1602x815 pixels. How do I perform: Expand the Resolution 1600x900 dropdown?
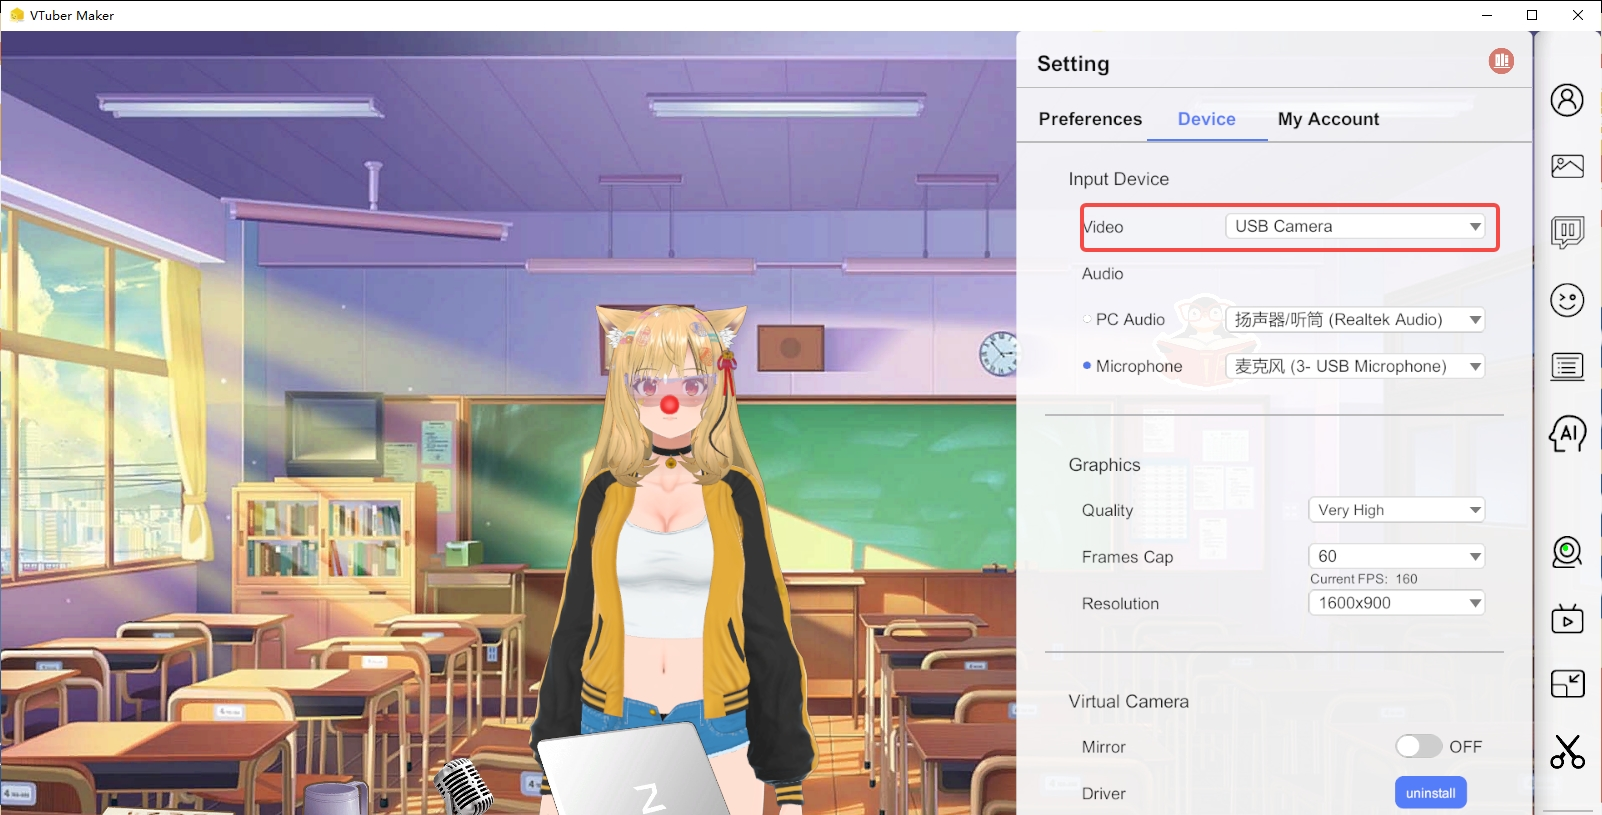point(1397,603)
